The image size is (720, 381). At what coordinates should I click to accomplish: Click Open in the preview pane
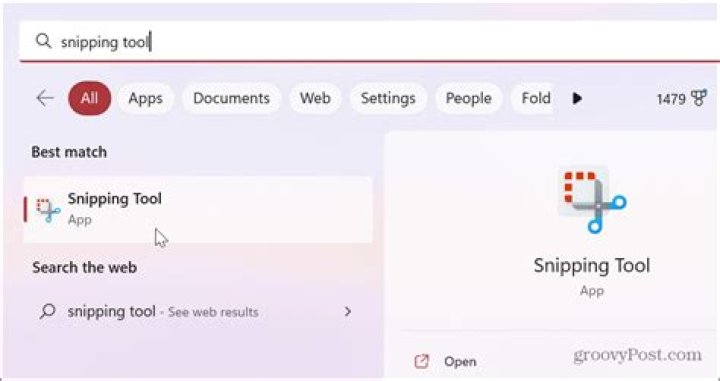[x=460, y=362]
